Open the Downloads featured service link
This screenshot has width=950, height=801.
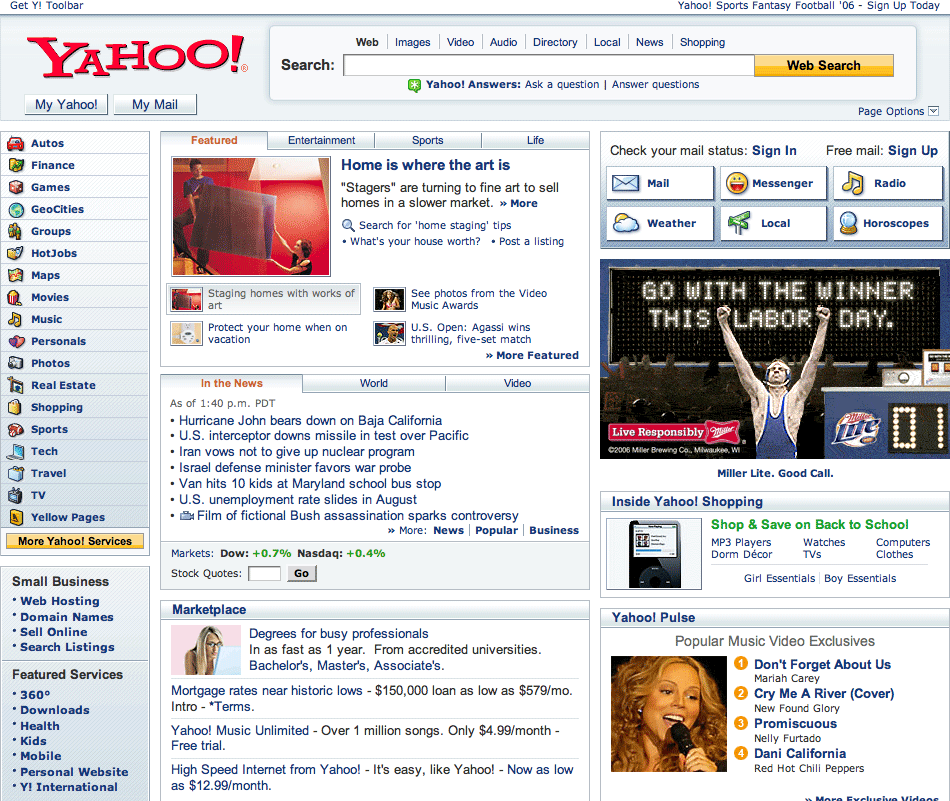[55, 710]
